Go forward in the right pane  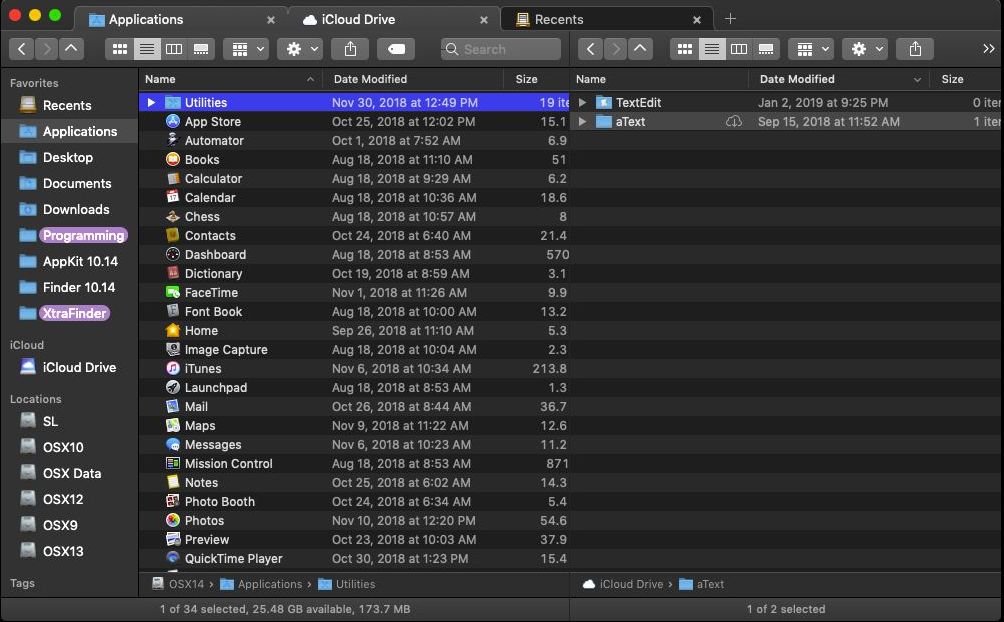coord(615,49)
